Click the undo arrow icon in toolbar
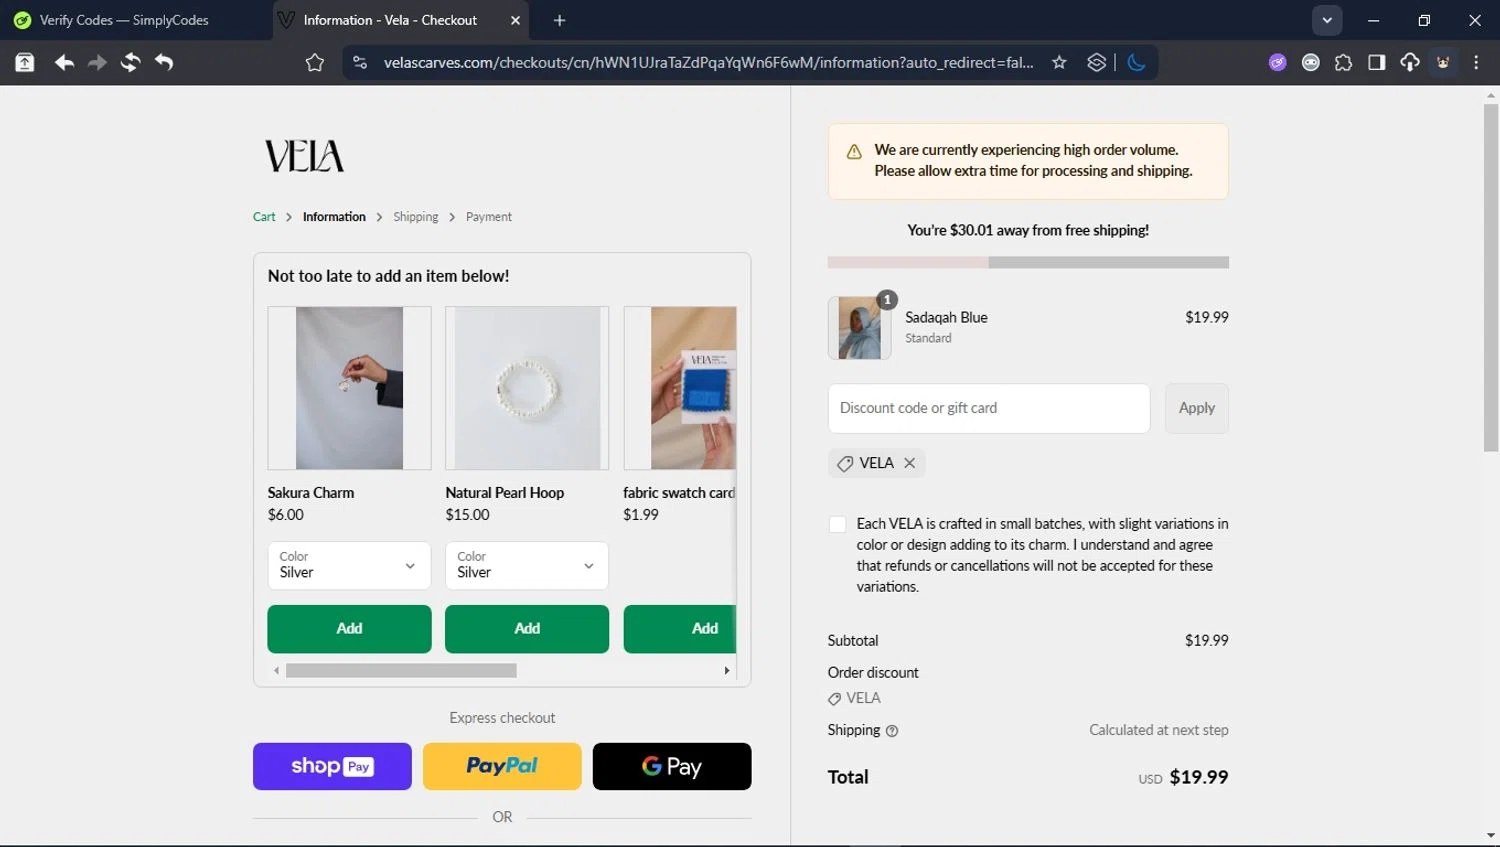Image resolution: width=1500 pixels, height=847 pixels. pyautogui.click(x=164, y=63)
